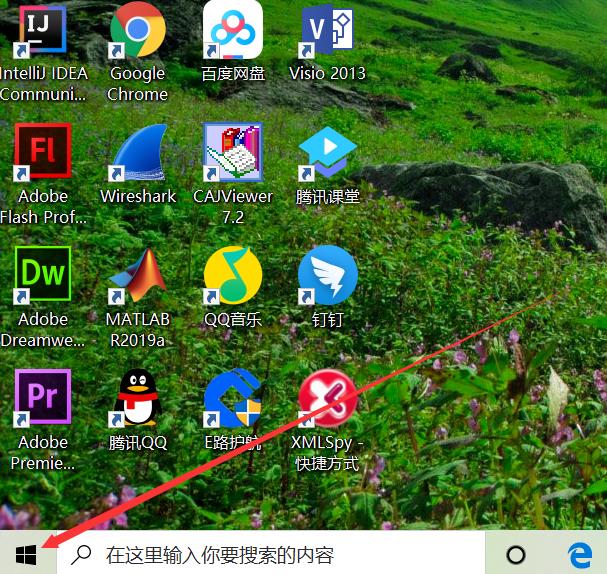
Task: Click the taskbar search box 在这里输入你要搜索的内容
Action: [271, 553]
